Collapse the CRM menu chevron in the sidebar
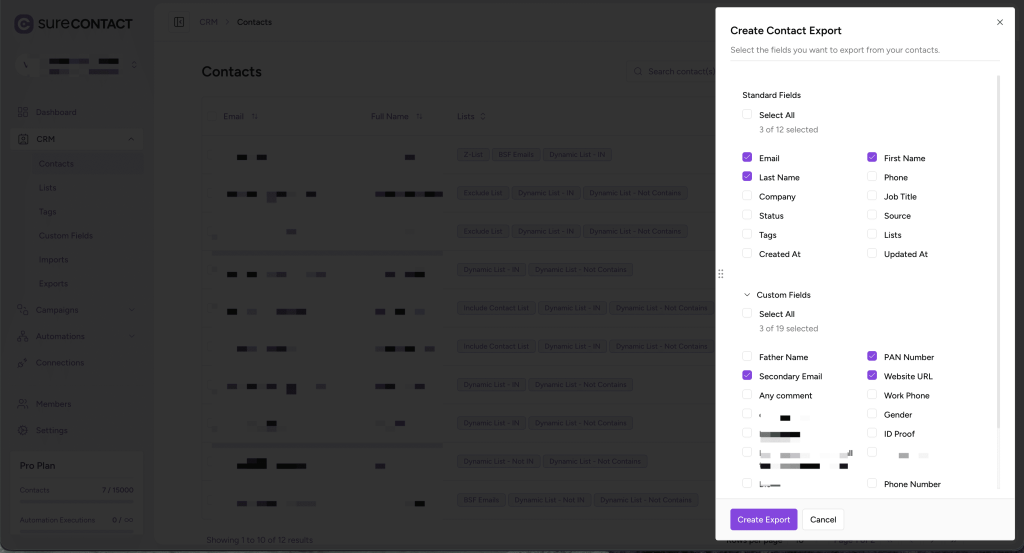This screenshot has height=553, width=1024. point(131,139)
